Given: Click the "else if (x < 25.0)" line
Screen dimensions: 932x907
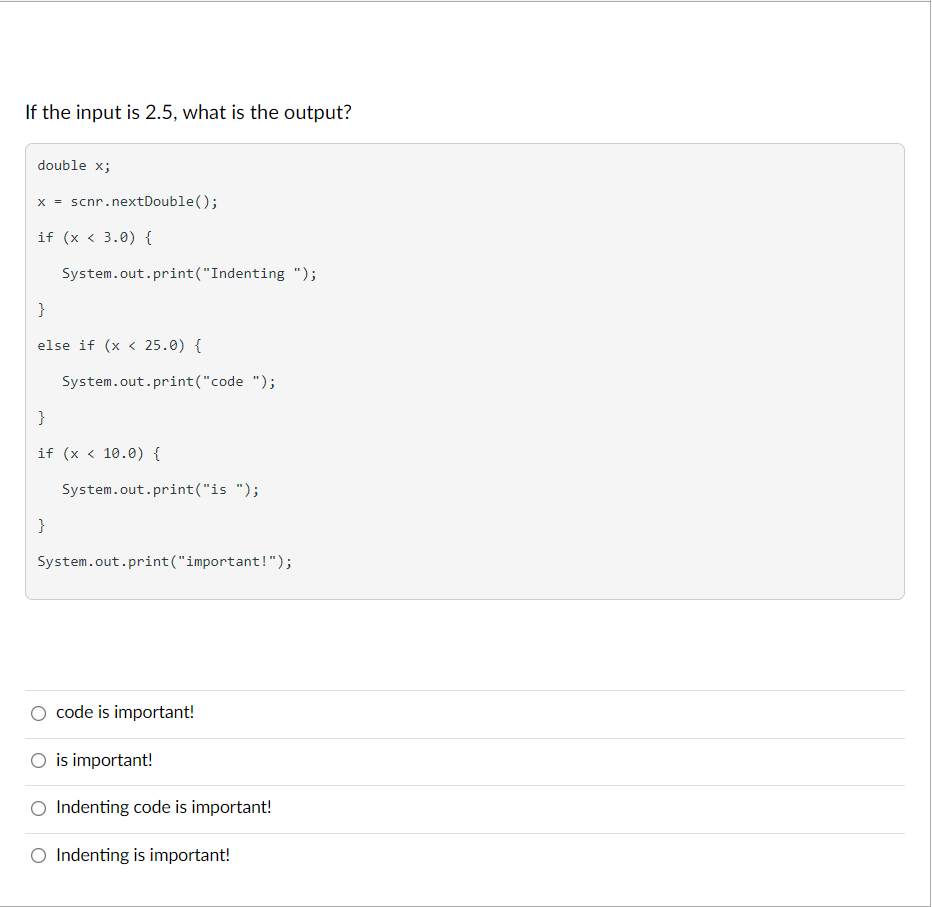Looking at the screenshot, I should point(118,345).
